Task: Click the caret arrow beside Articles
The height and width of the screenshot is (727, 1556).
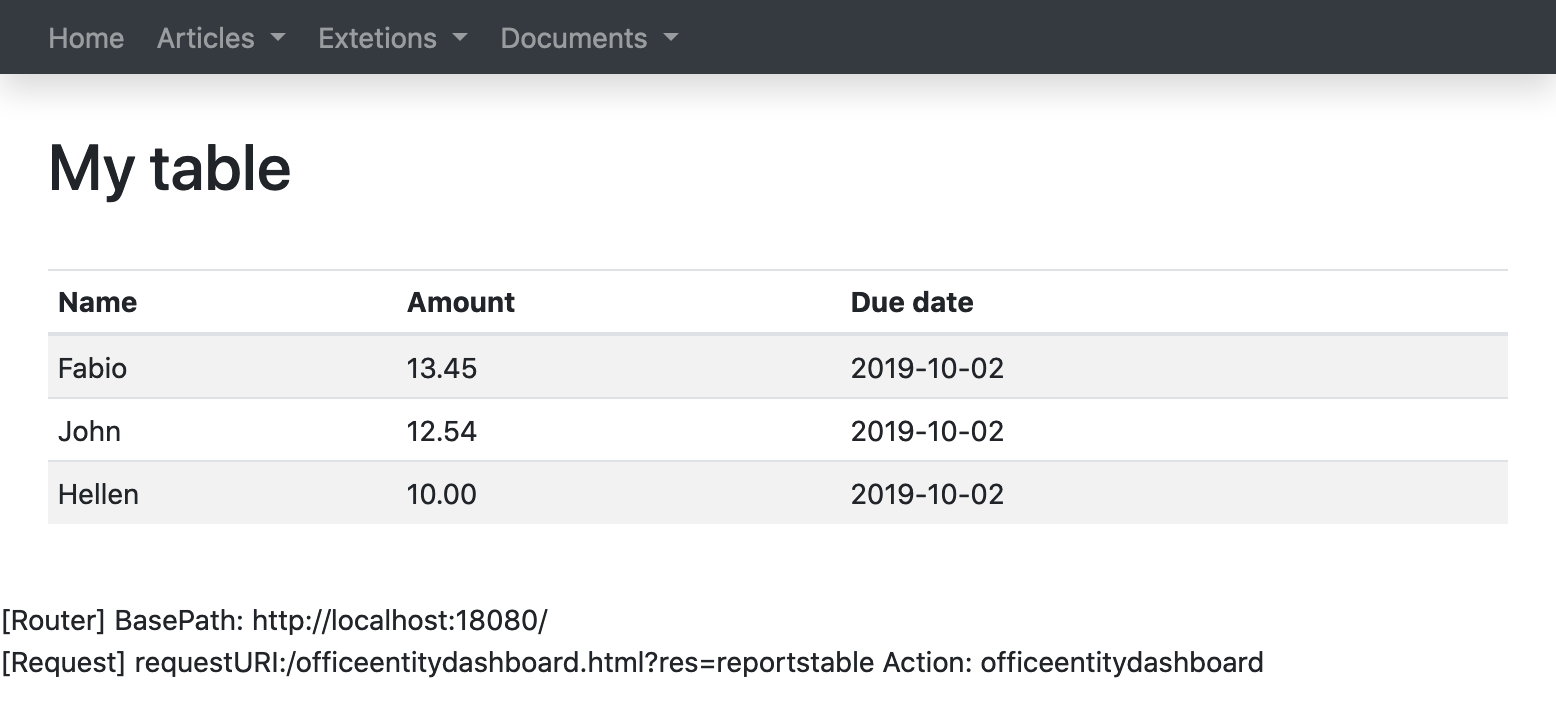Action: click(278, 38)
